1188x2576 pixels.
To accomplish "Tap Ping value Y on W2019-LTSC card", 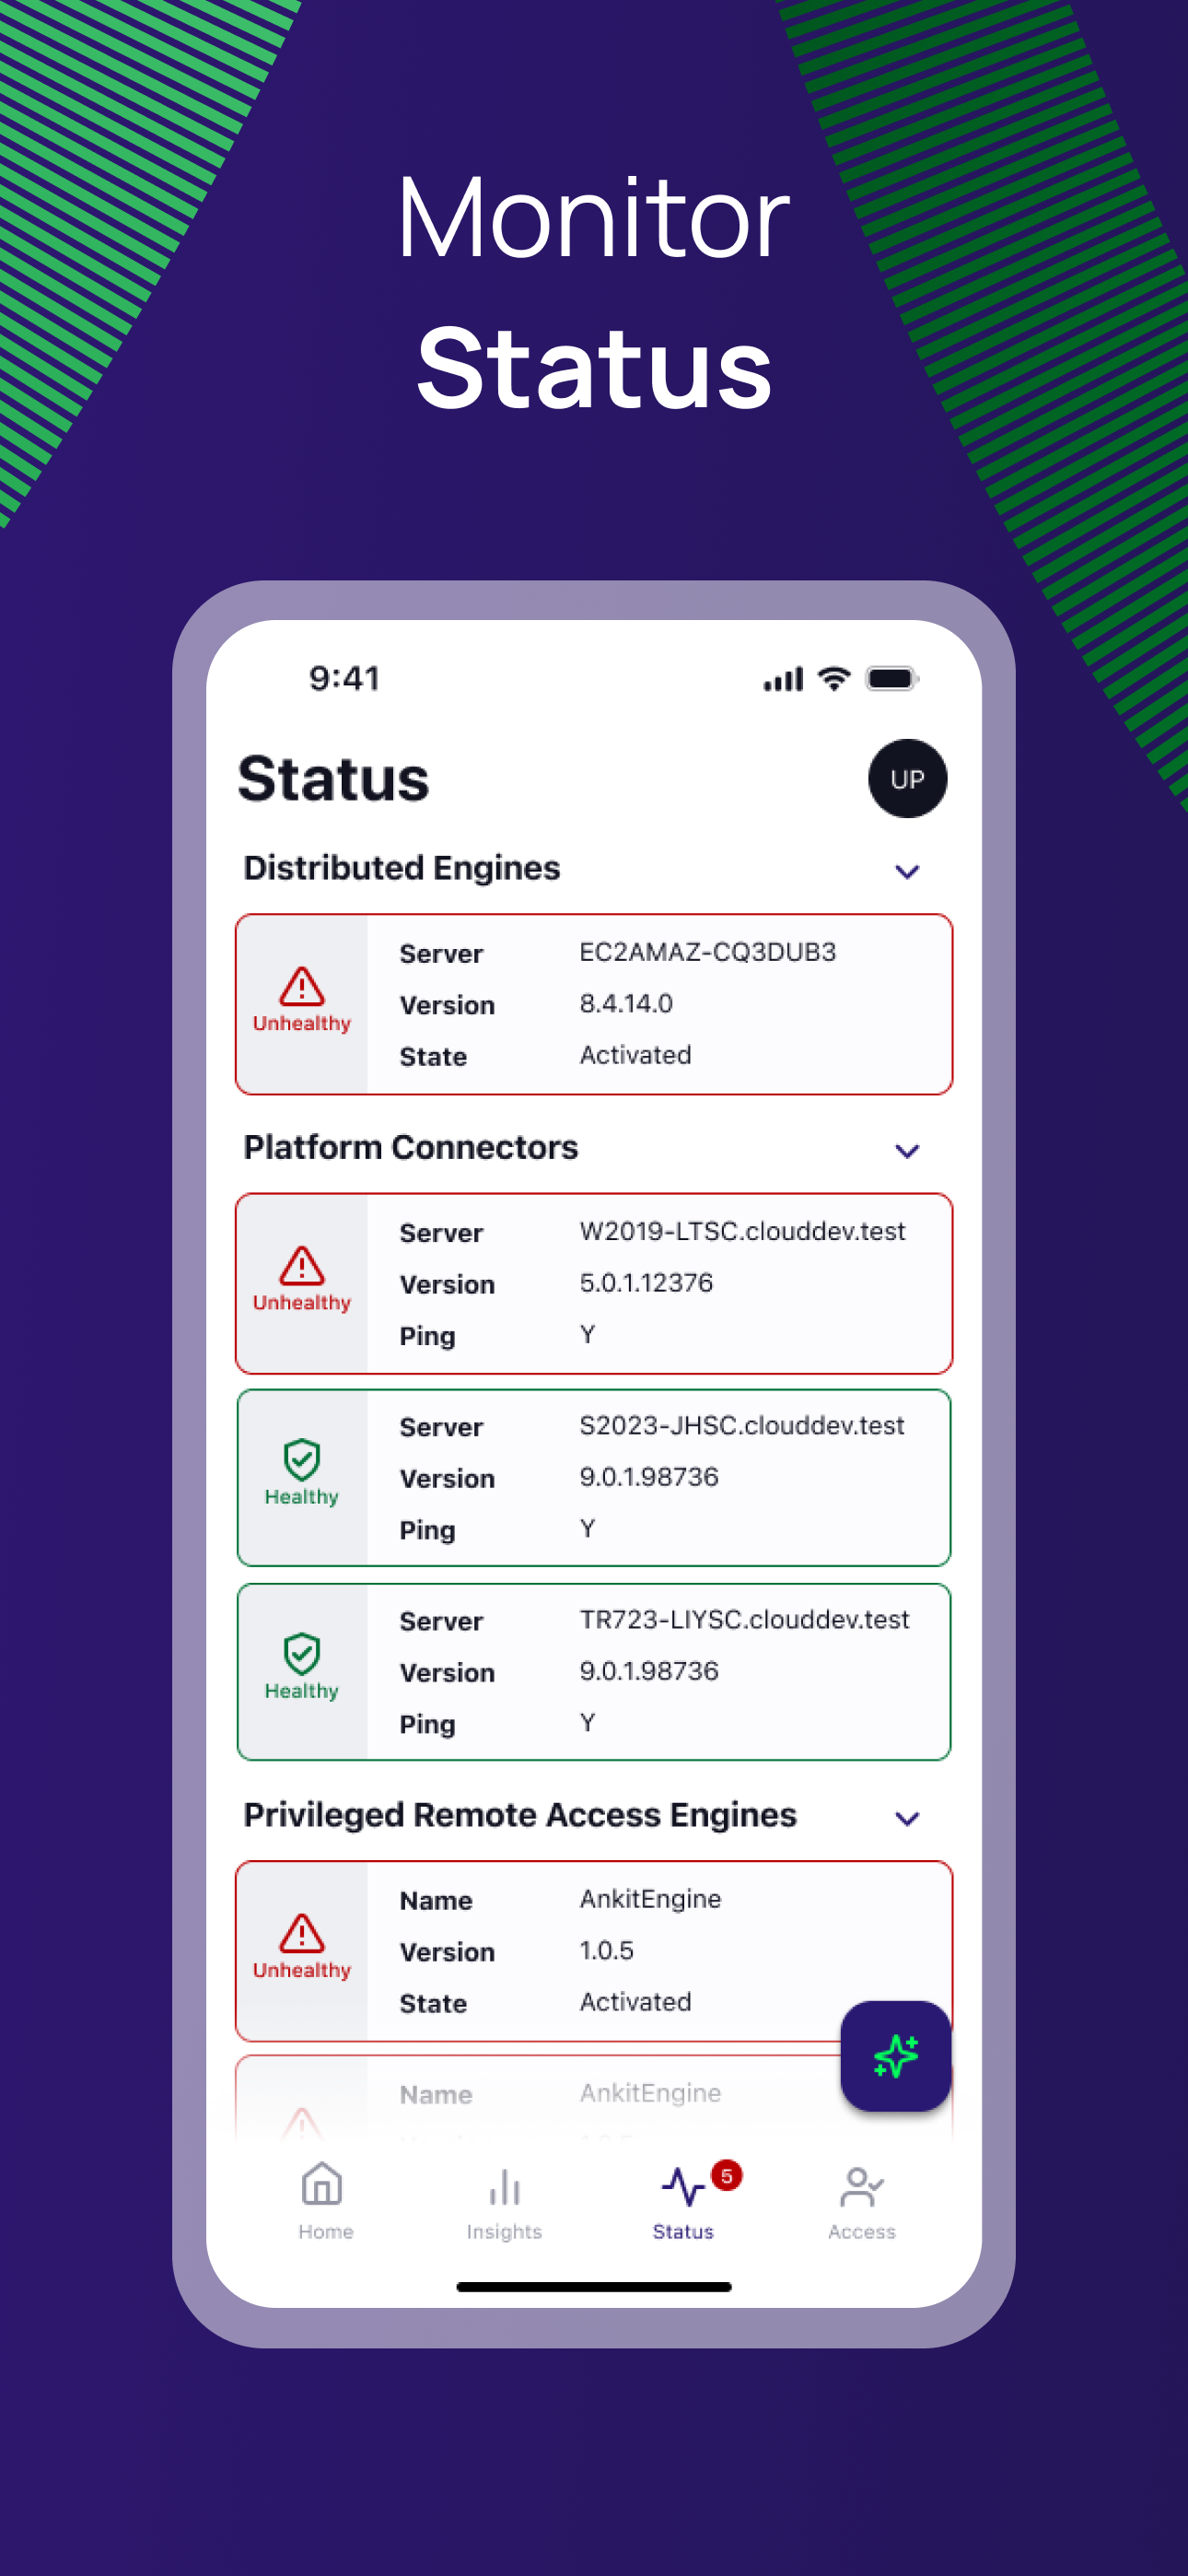I will 587,1334.
